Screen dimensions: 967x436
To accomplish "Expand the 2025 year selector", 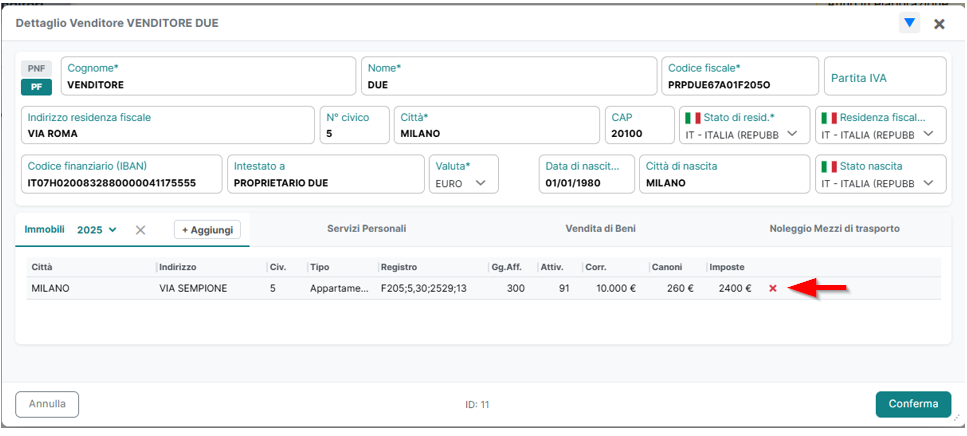I will (x=96, y=229).
